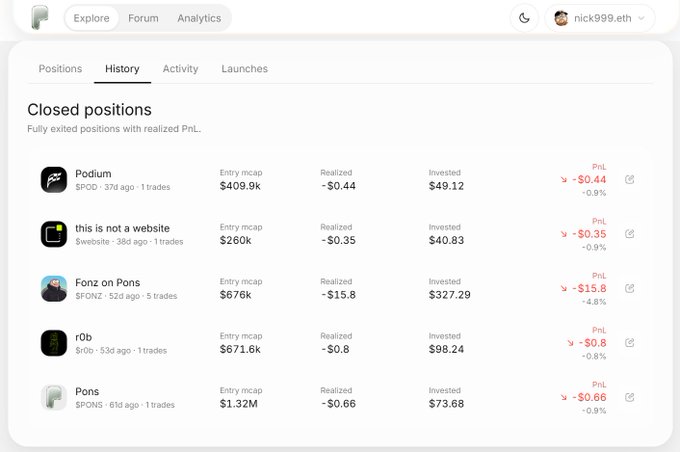Open the Analytics nav item
680x452 pixels.
click(199, 18)
